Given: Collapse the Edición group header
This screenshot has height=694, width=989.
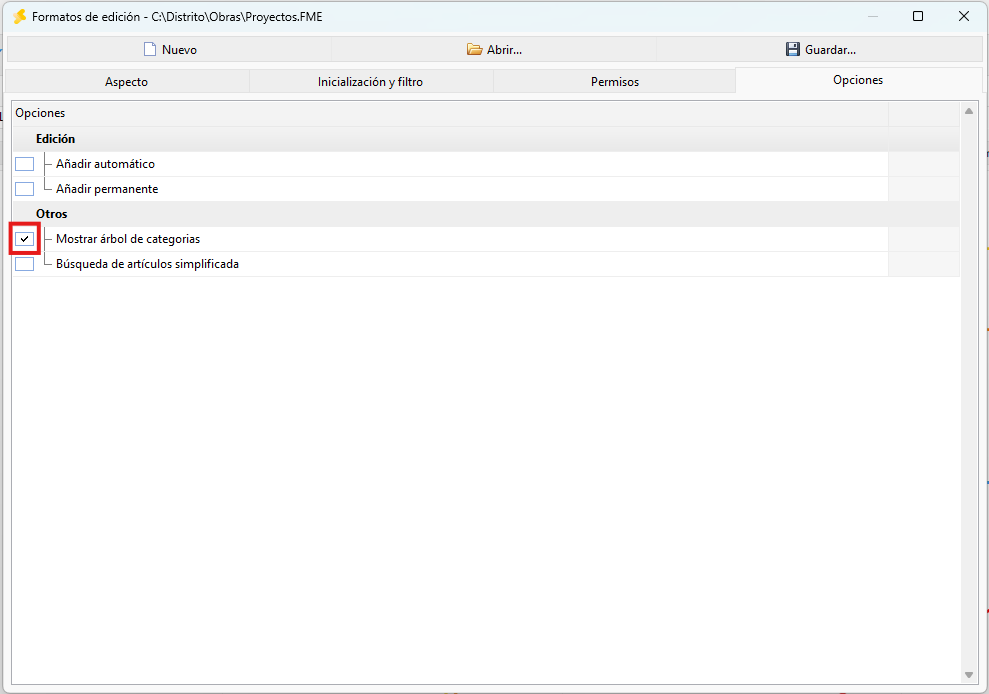Looking at the screenshot, I should pyautogui.click(x=56, y=139).
